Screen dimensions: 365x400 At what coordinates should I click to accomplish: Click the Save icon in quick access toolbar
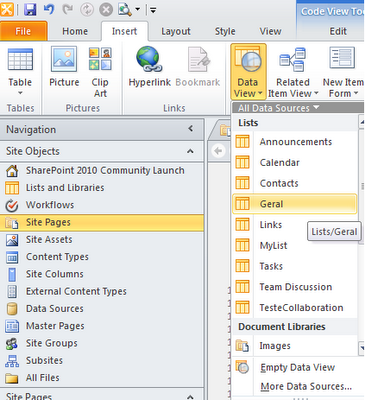30,10
